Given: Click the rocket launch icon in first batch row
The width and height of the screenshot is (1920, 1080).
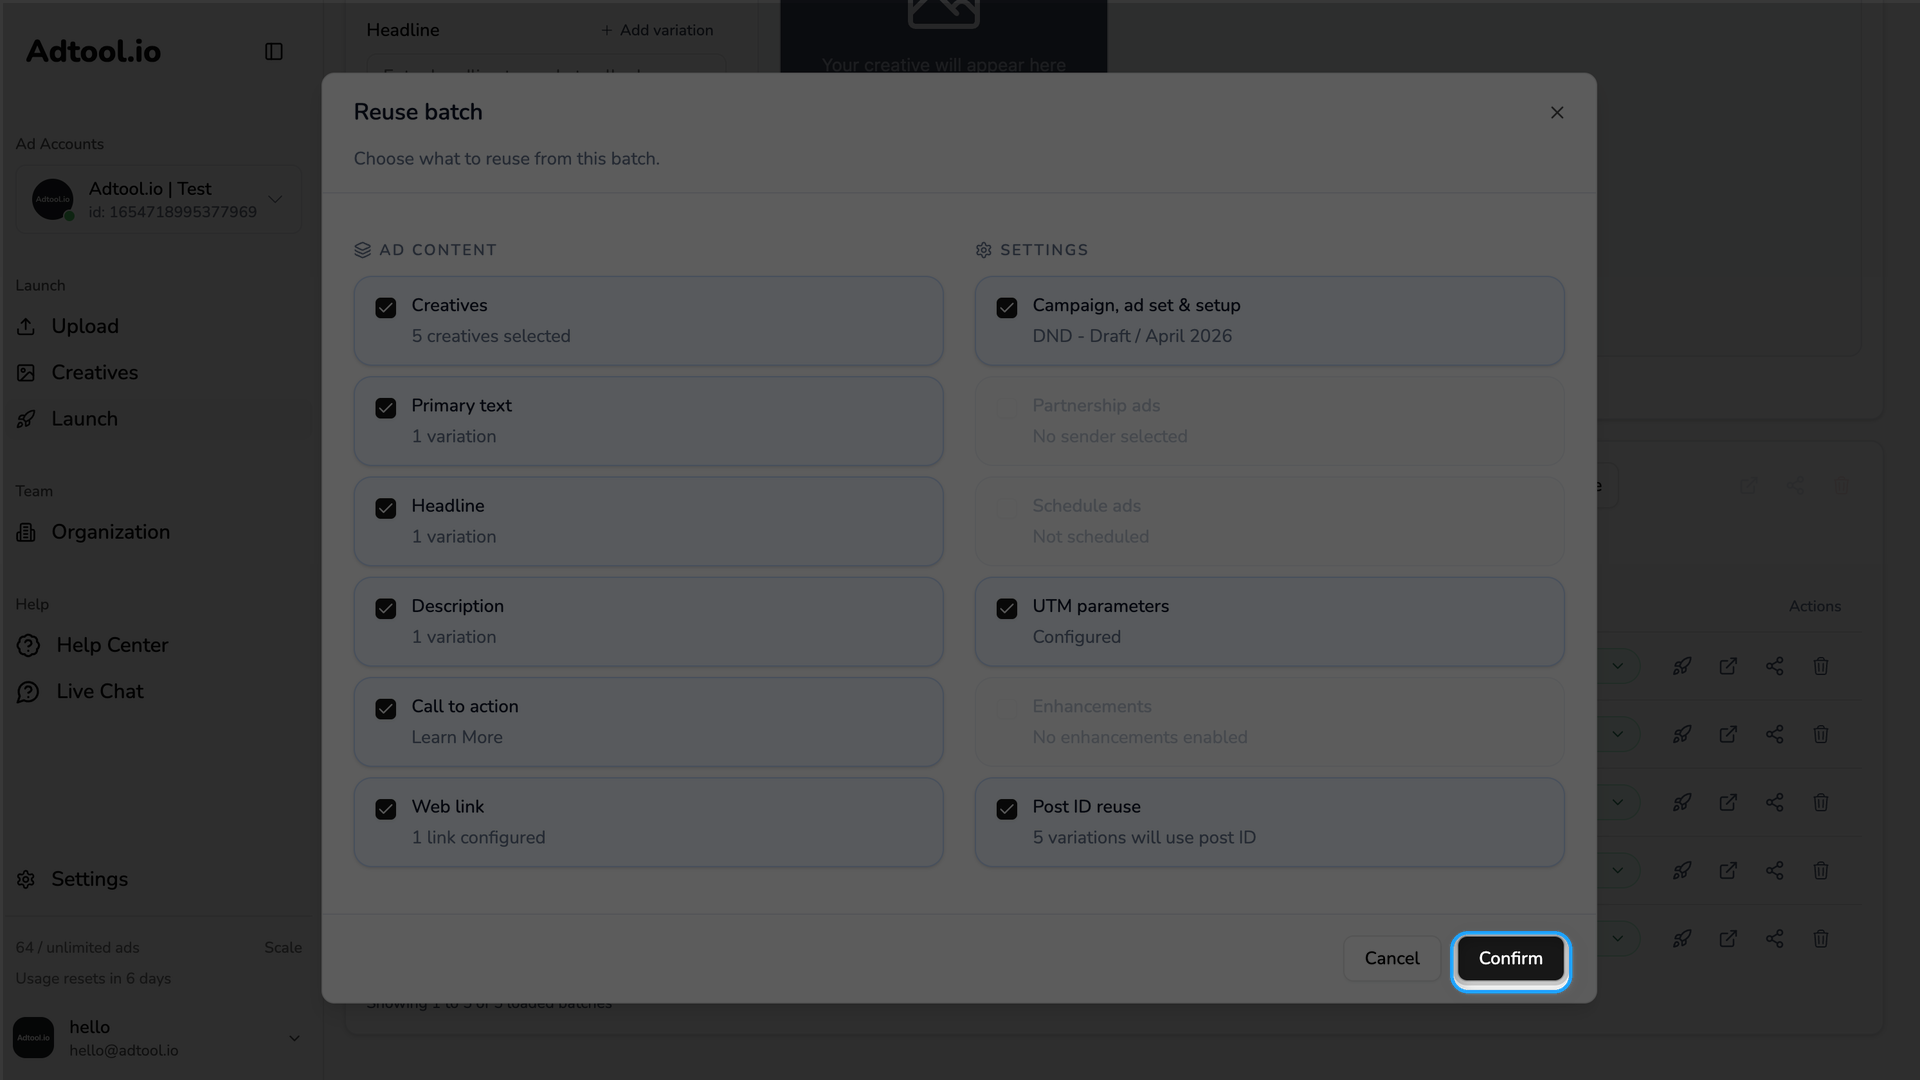Looking at the screenshot, I should click(x=1682, y=666).
